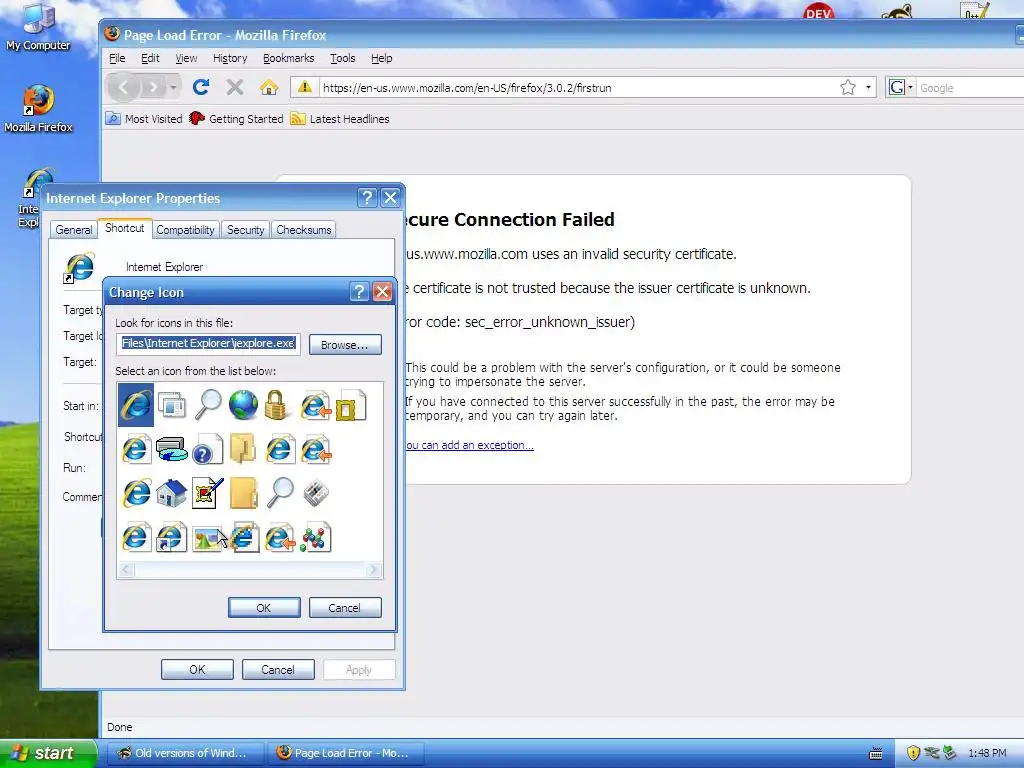Bookmark this page with the star
This screenshot has width=1024, height=768.
pos(848,87)
